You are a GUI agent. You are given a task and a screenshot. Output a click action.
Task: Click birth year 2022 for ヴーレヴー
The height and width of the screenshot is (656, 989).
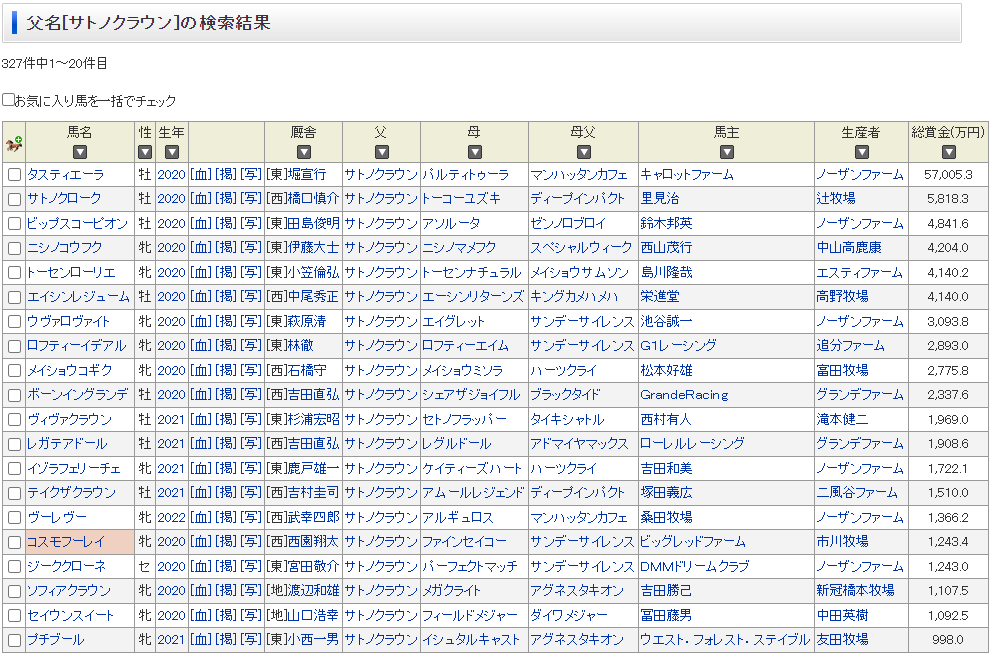point(171,518)
